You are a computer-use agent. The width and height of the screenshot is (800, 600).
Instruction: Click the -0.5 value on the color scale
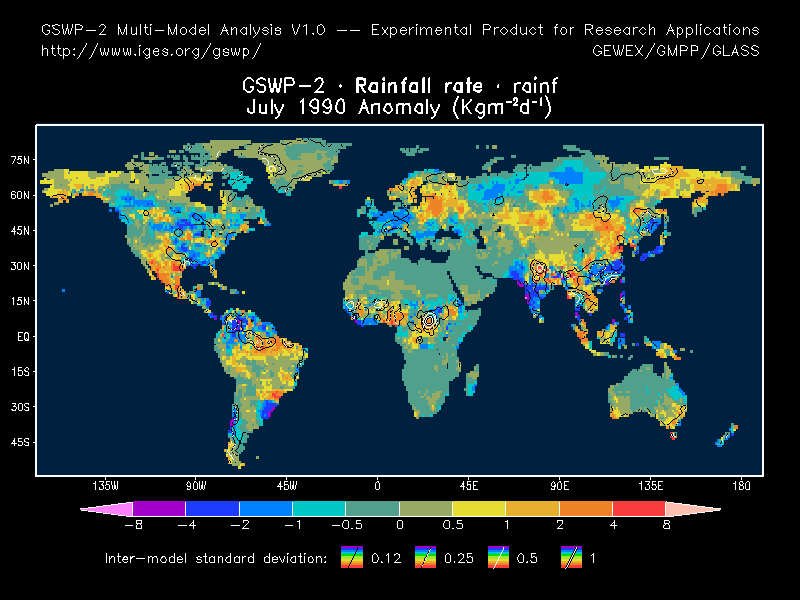347,525
